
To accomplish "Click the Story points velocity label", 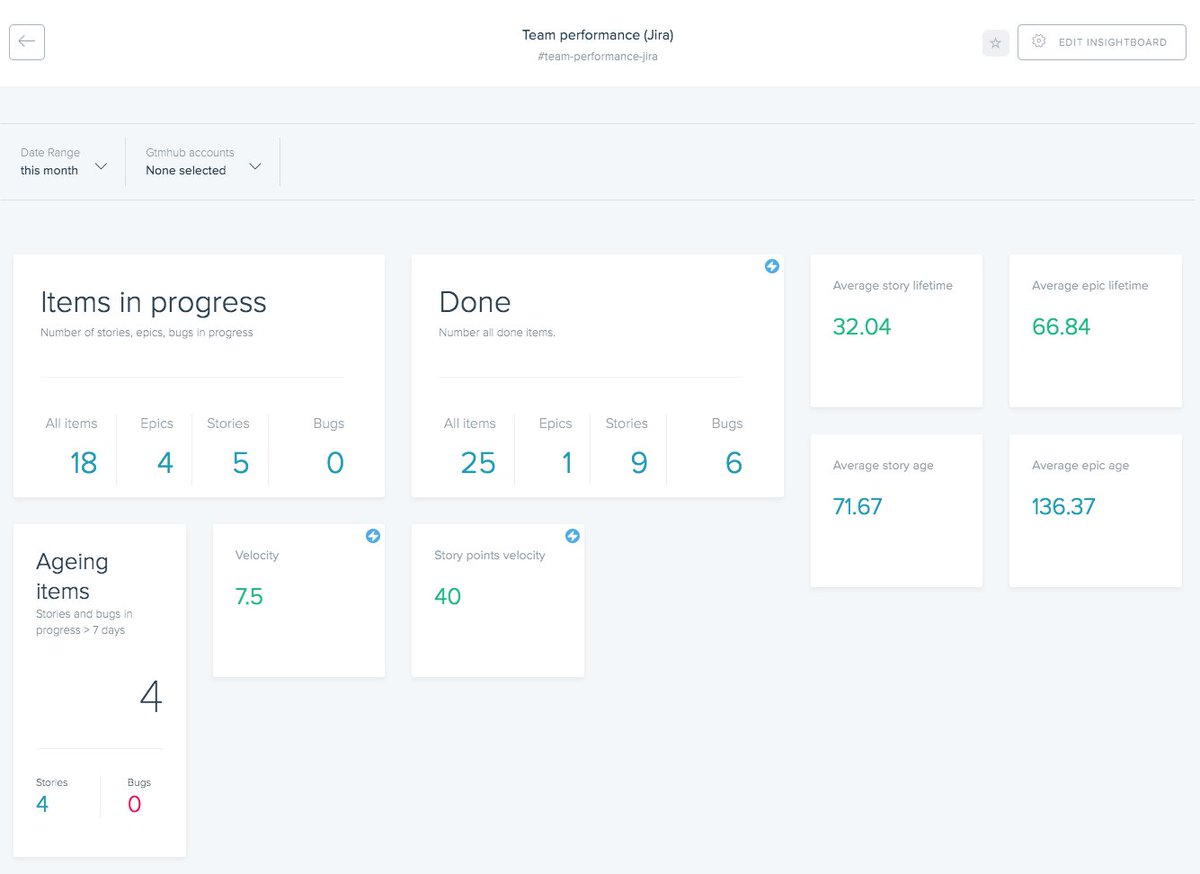I will (489, 556).
